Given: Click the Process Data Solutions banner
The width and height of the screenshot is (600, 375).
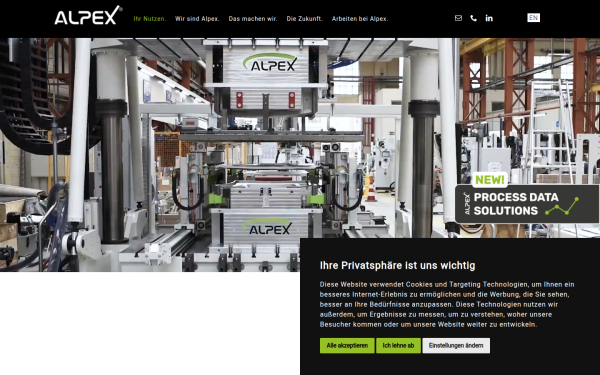Looking at the screenshot, I should coord(527,204).
